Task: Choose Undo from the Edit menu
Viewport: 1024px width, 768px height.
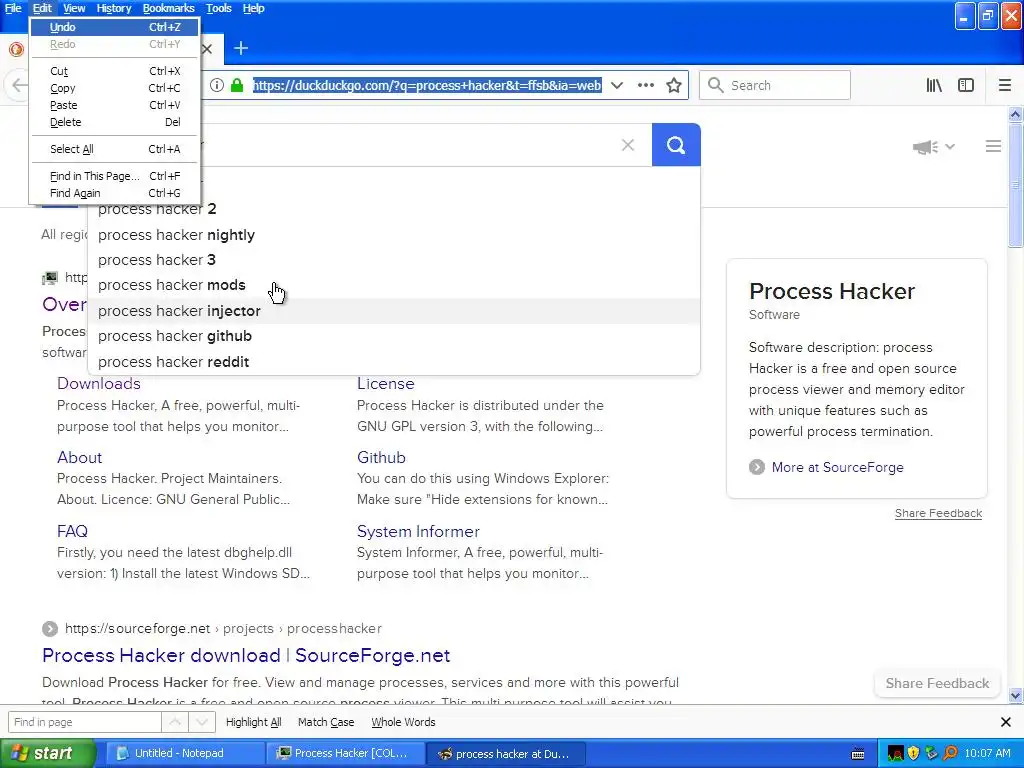Action: (115, 27)
